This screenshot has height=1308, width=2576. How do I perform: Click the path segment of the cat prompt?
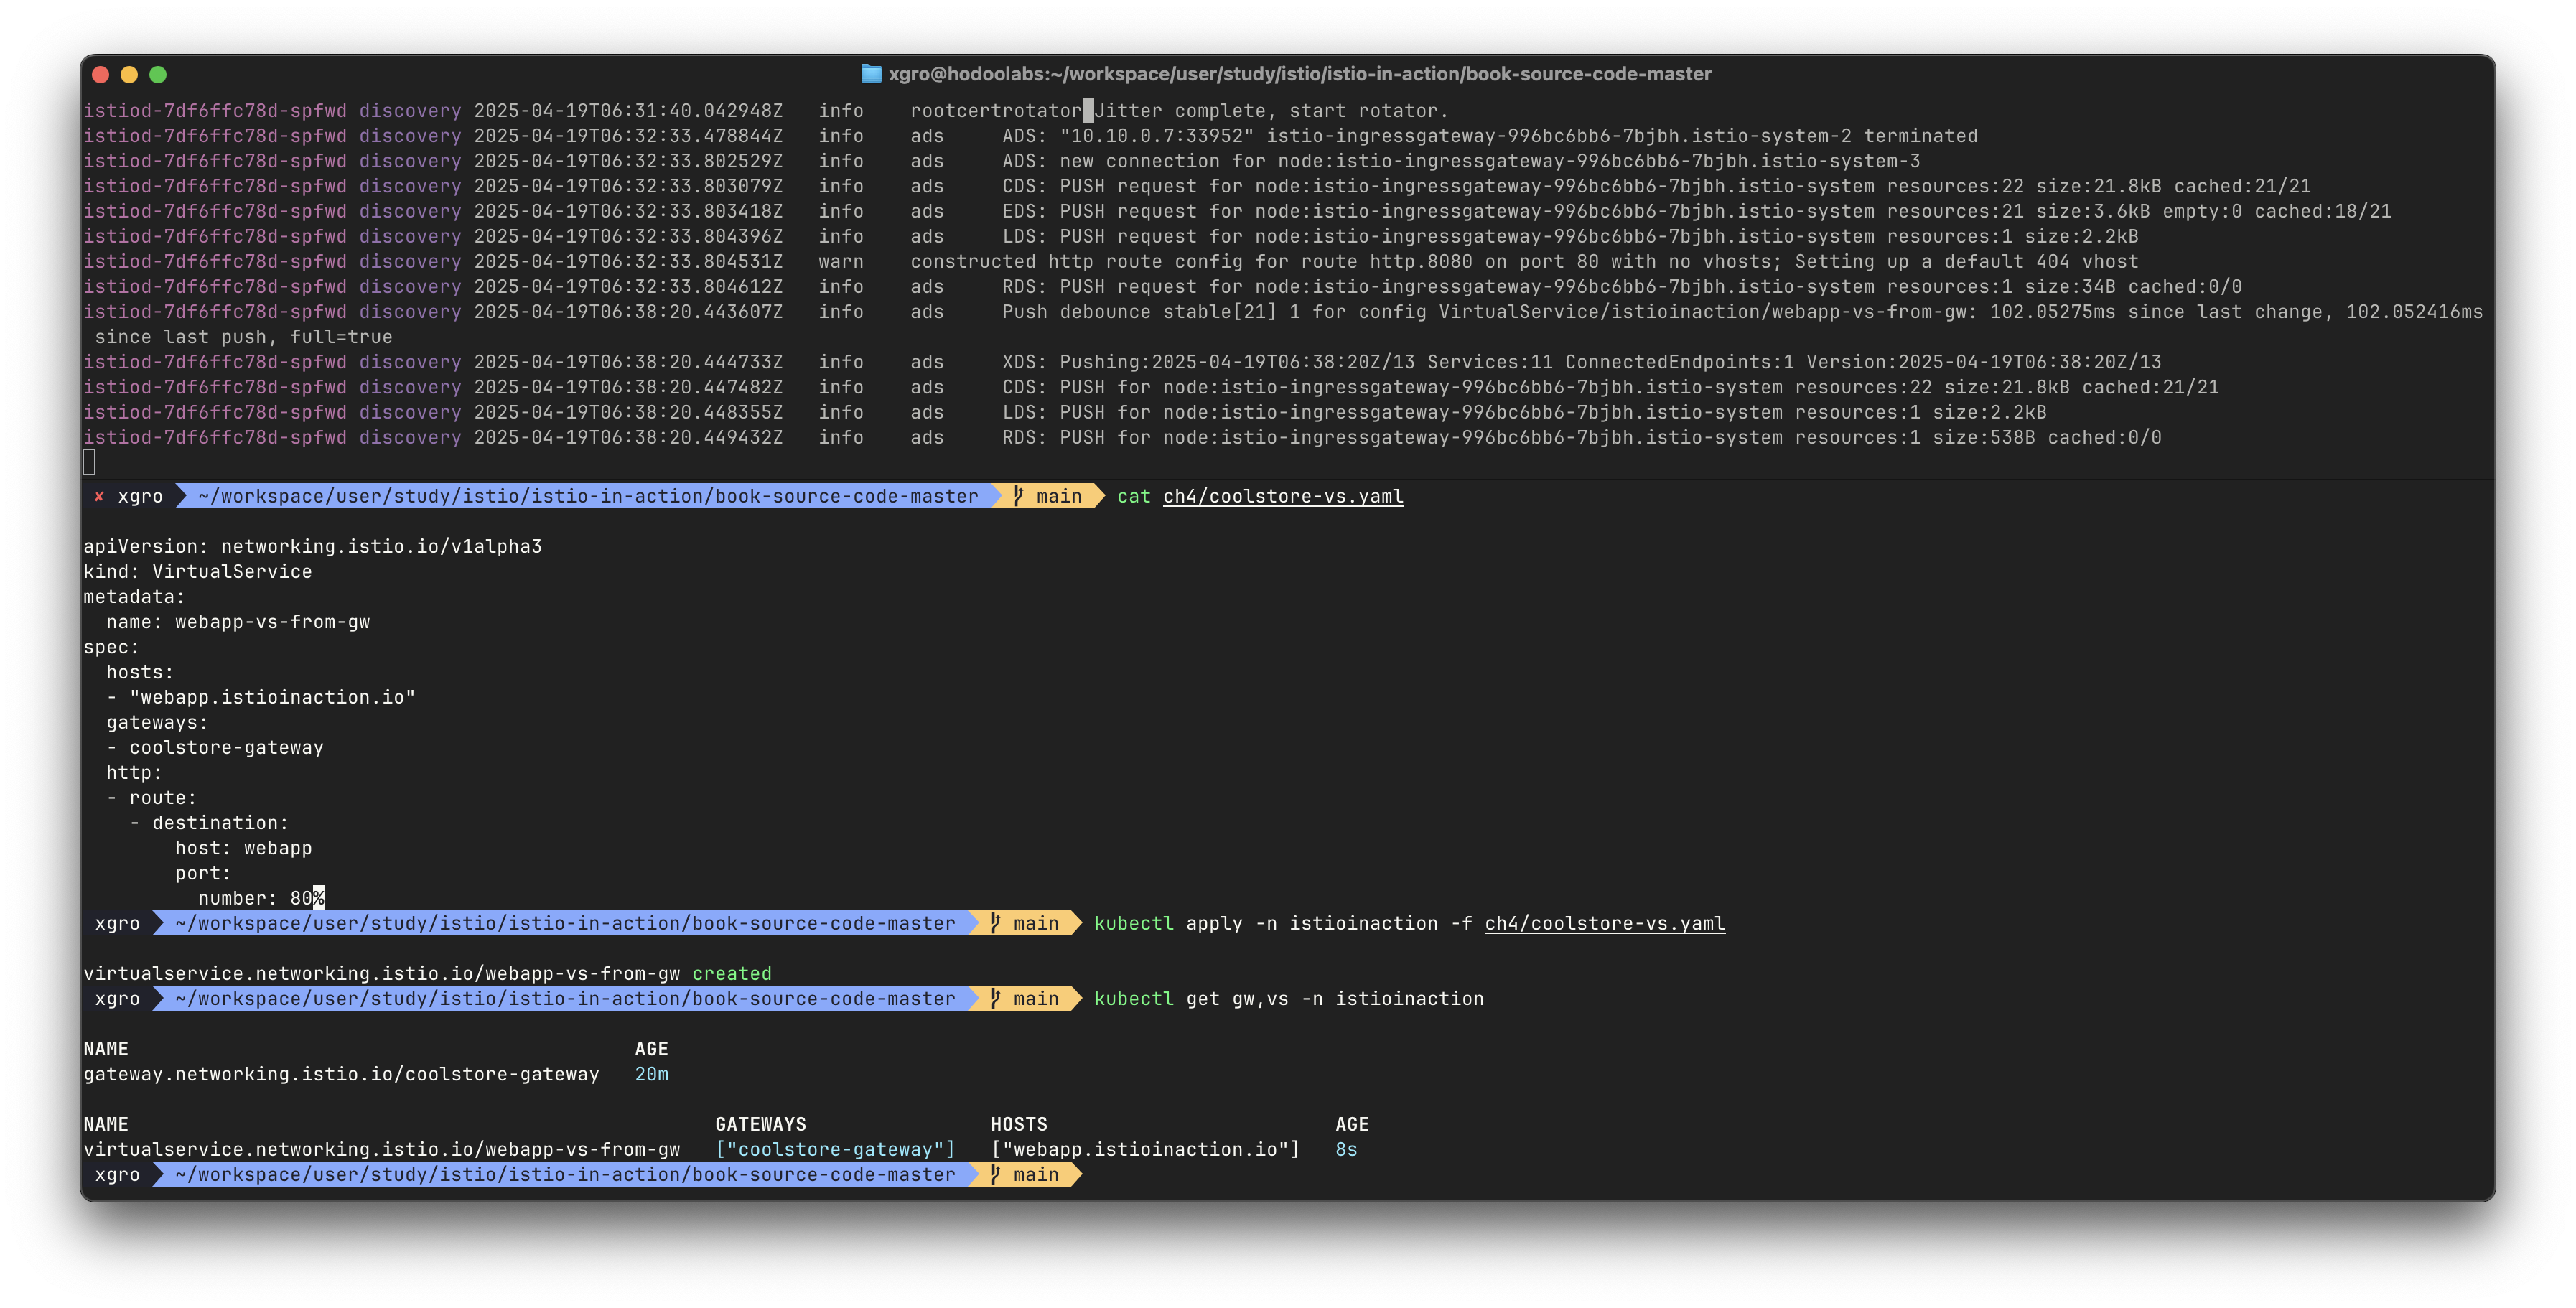tap(587, 496)
